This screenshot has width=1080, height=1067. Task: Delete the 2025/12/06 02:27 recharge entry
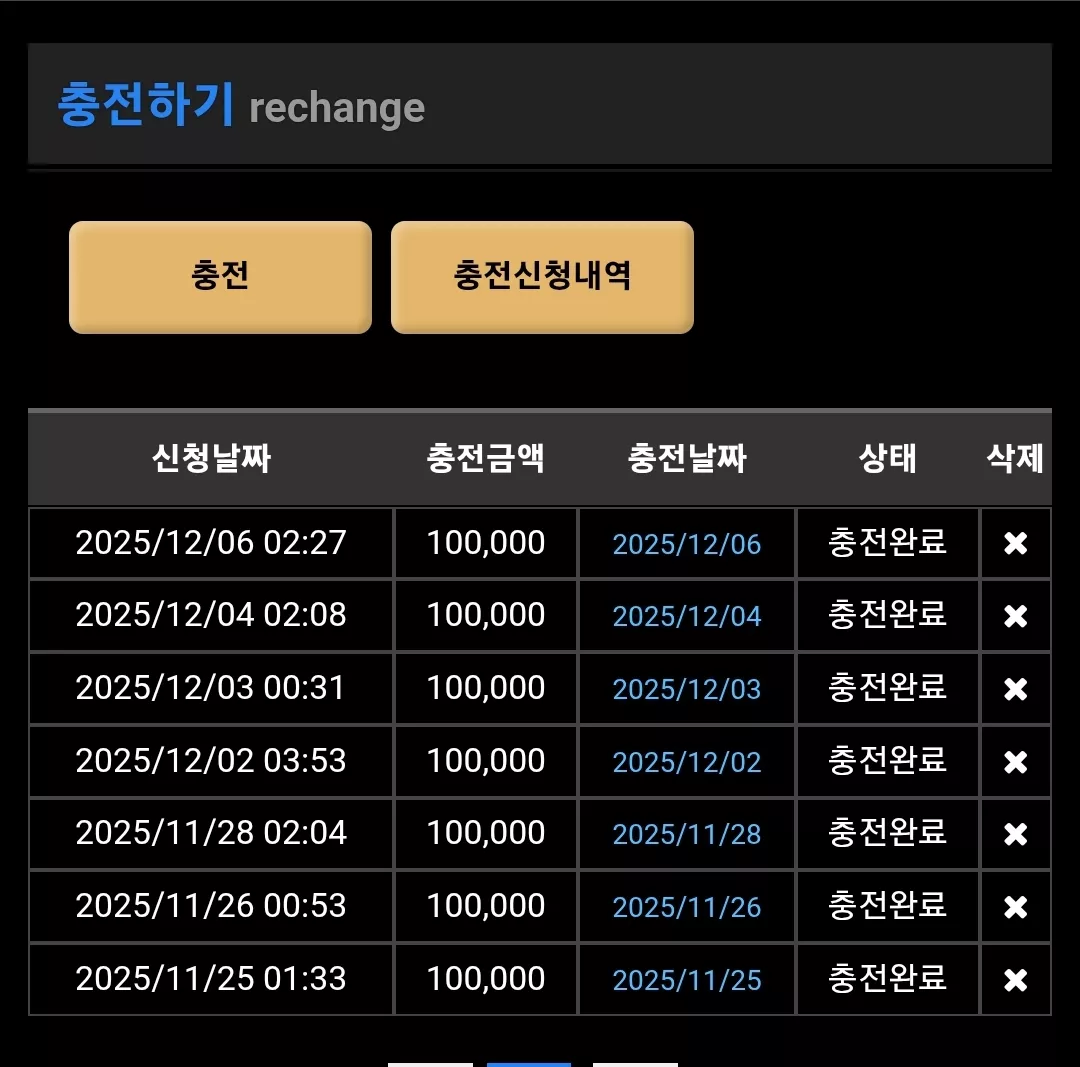(1015, 543)
